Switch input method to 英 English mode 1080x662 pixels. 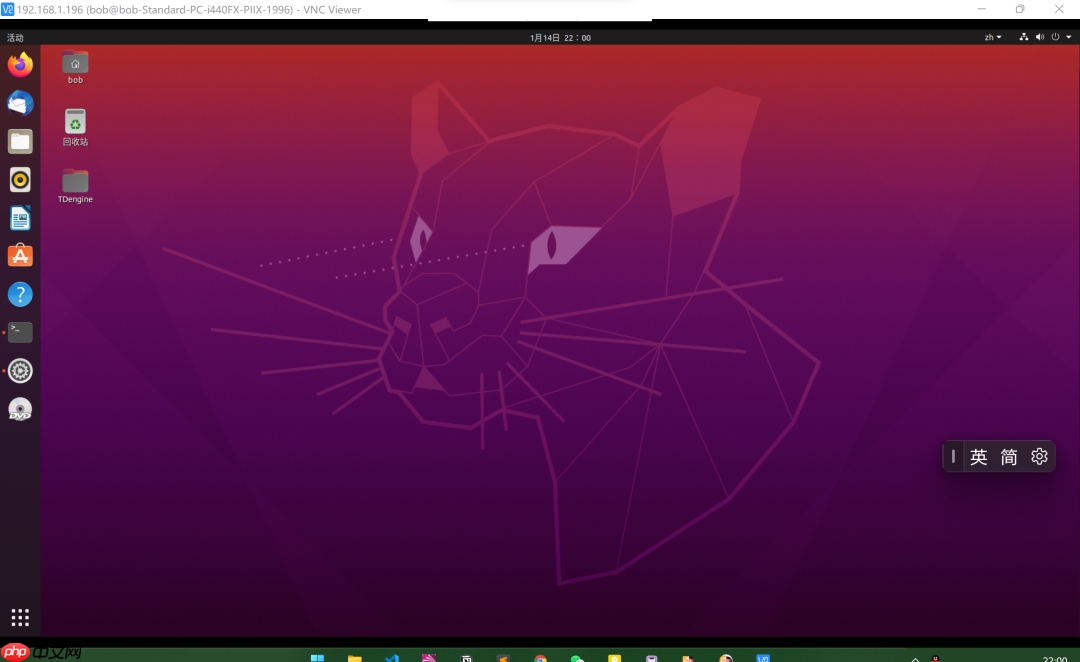click(x=979, y=456)
